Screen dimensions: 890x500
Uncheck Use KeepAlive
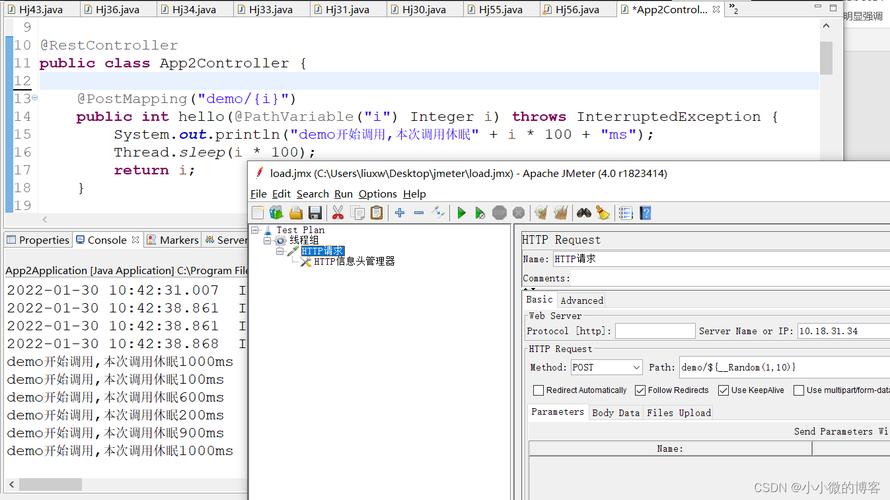coord(723,390)
